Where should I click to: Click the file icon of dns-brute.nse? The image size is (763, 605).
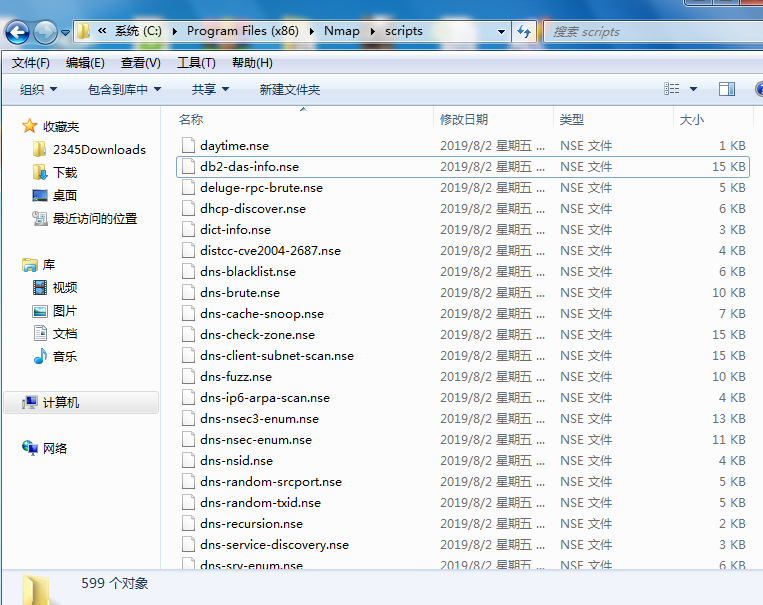point(188,292)
